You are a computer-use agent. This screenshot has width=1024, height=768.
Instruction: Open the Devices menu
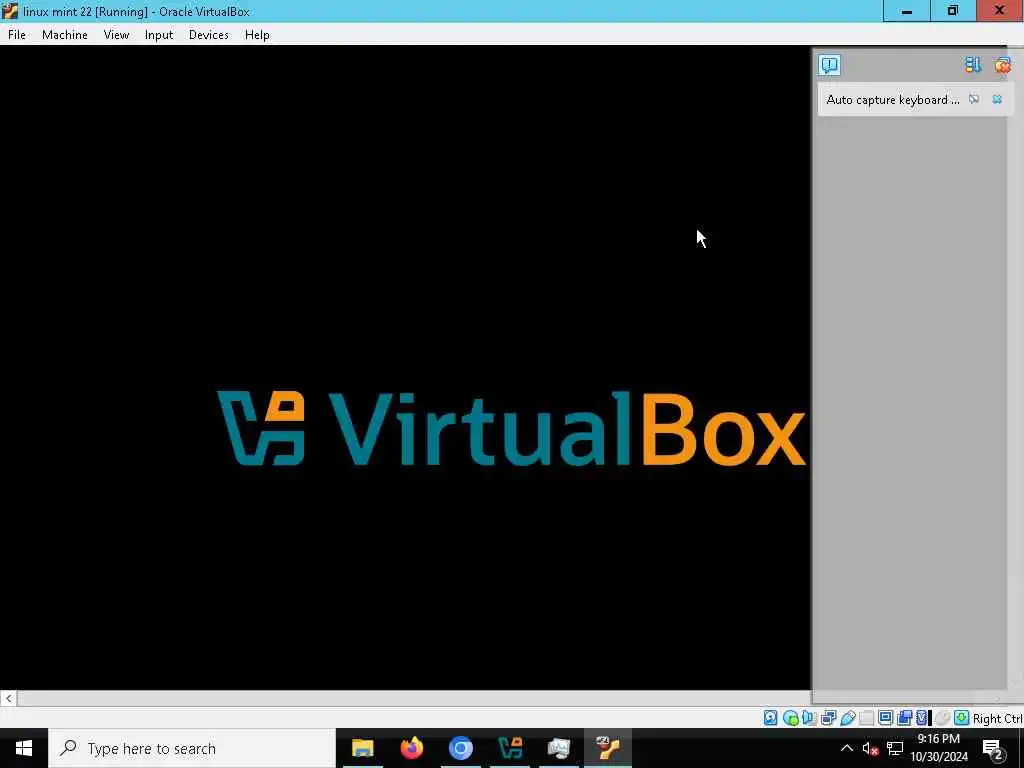(208, 35)
